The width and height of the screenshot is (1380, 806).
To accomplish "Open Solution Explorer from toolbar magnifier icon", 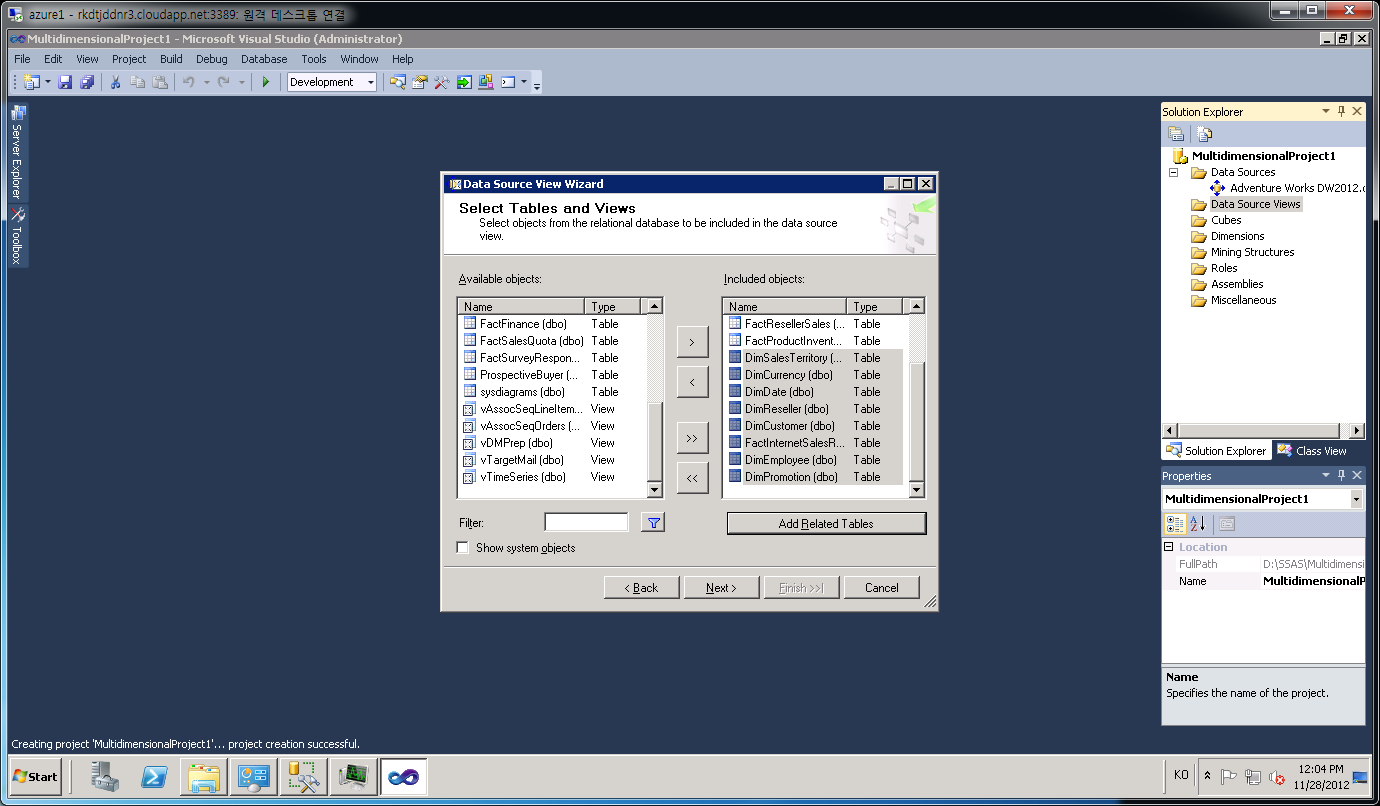I will pos(398,82).
